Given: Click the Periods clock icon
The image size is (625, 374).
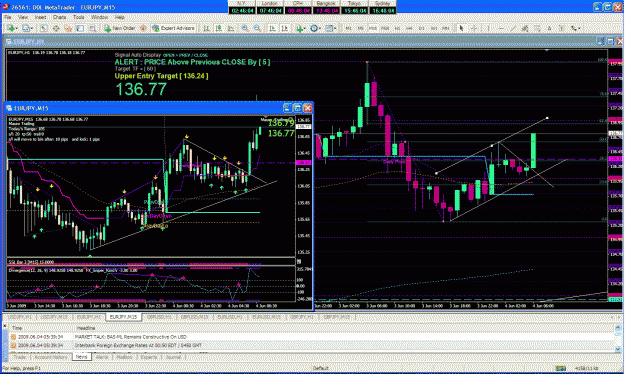Looking at the screenshot, I should (x=314, y=28).
